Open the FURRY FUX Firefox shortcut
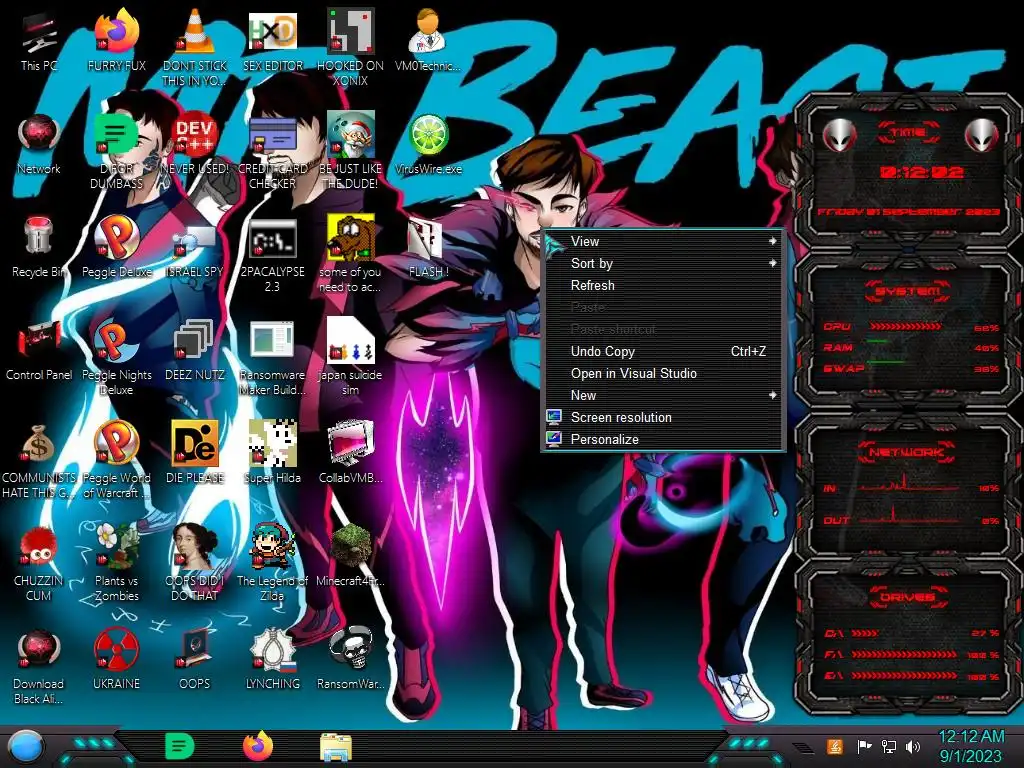1024x768 pixels. click(116, 39)
